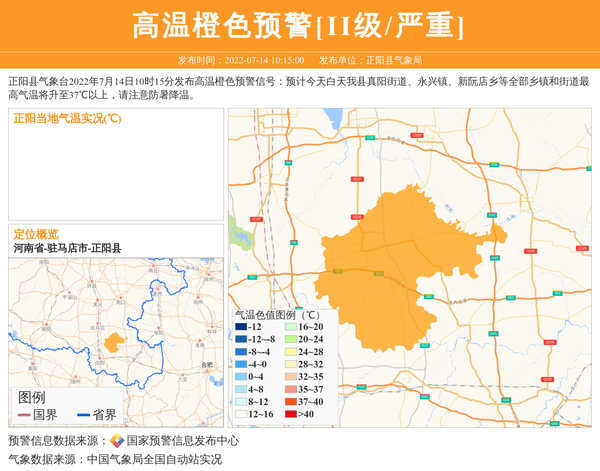Image resolution: width=600 pixels, height=471 pixels.
Task: Click the 河南省-驻马店市-正阳县 location label
Action: point(67,247)
